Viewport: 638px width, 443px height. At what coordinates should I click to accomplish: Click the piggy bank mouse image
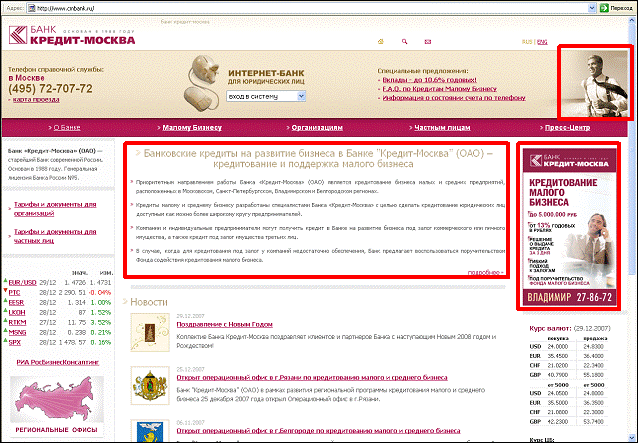(202, 83)
